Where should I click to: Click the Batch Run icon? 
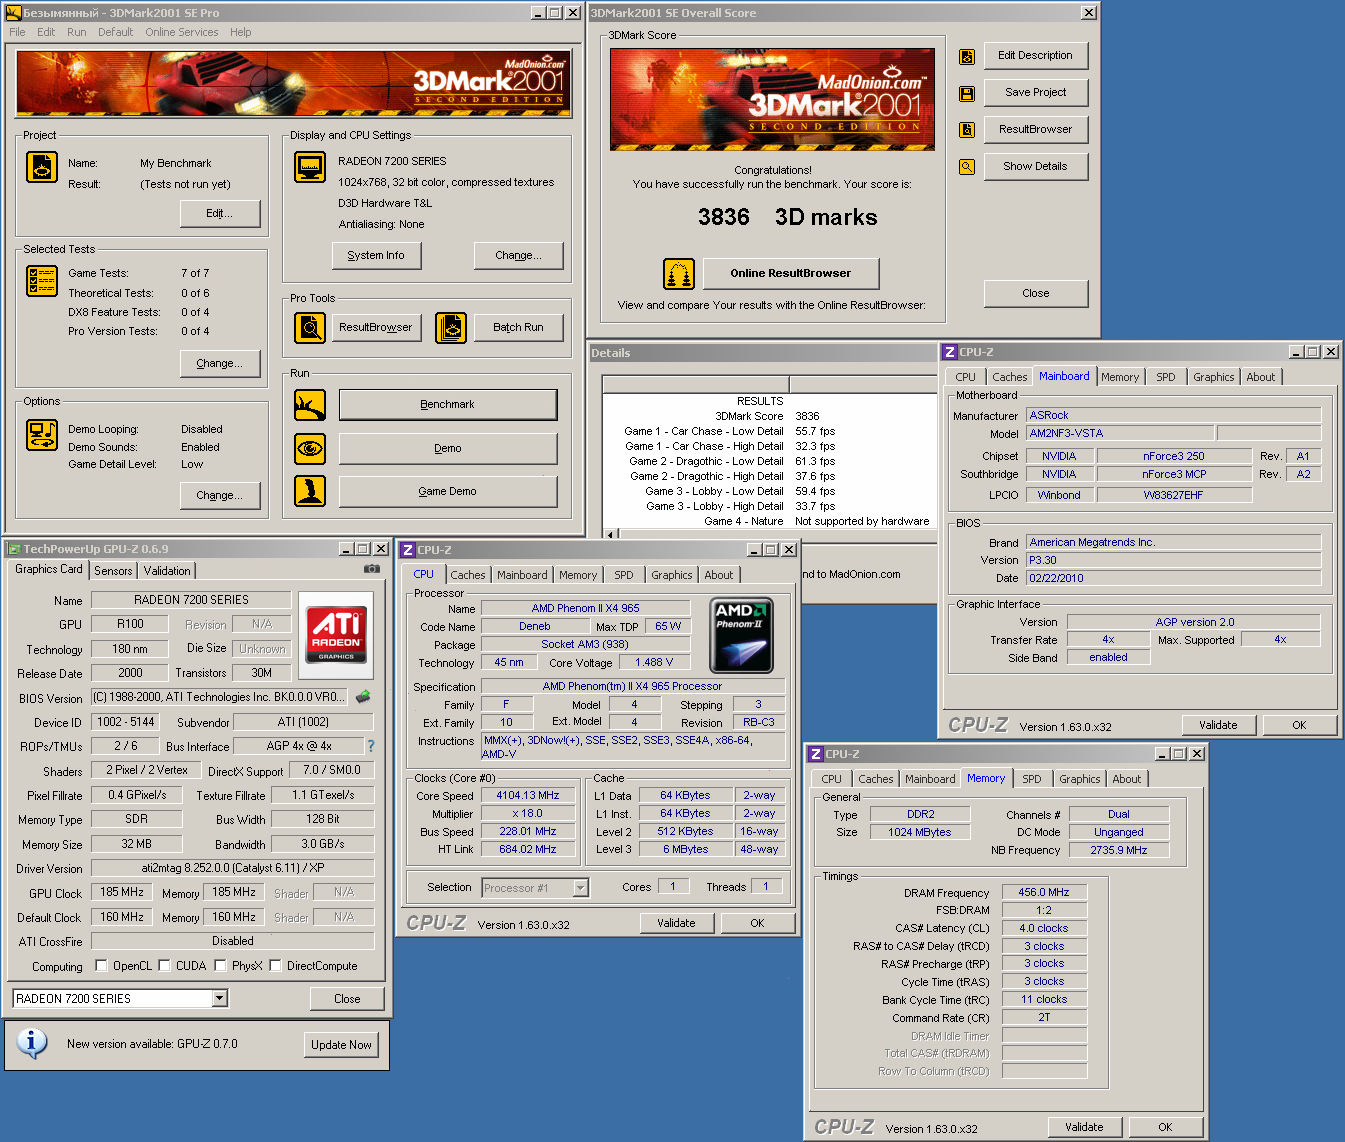pos(451,327)
